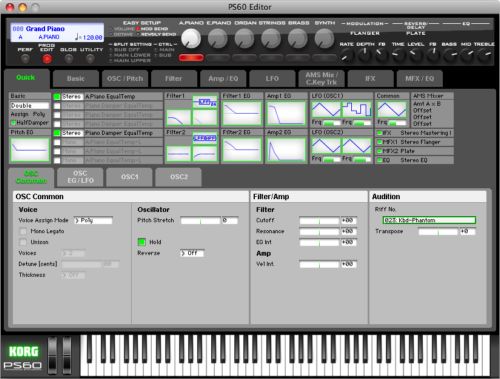Image resolution: width=500 pixels, height=379 pixels.
Task: Click the reverb/delay LEVEL knob
Action: point(416,55)
